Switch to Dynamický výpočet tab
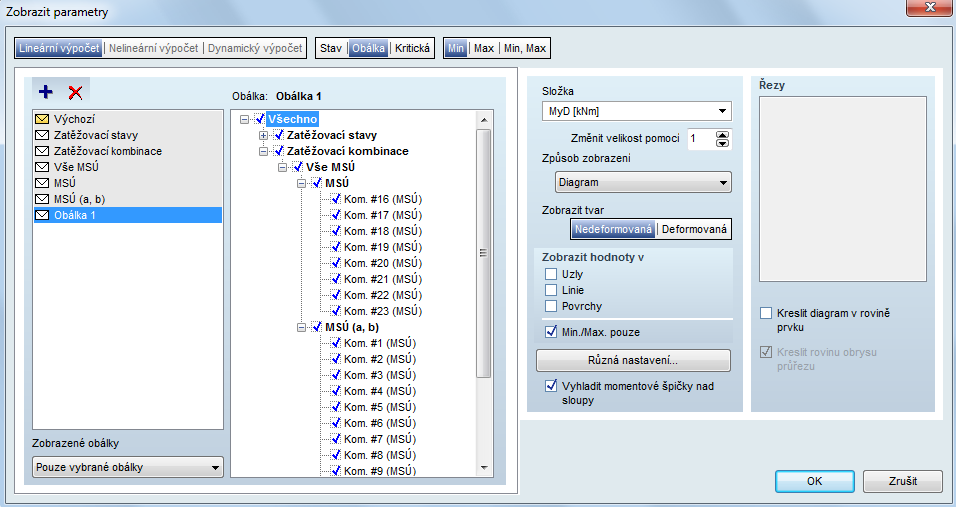Screen dimensions: 956x507 (255, 48)
